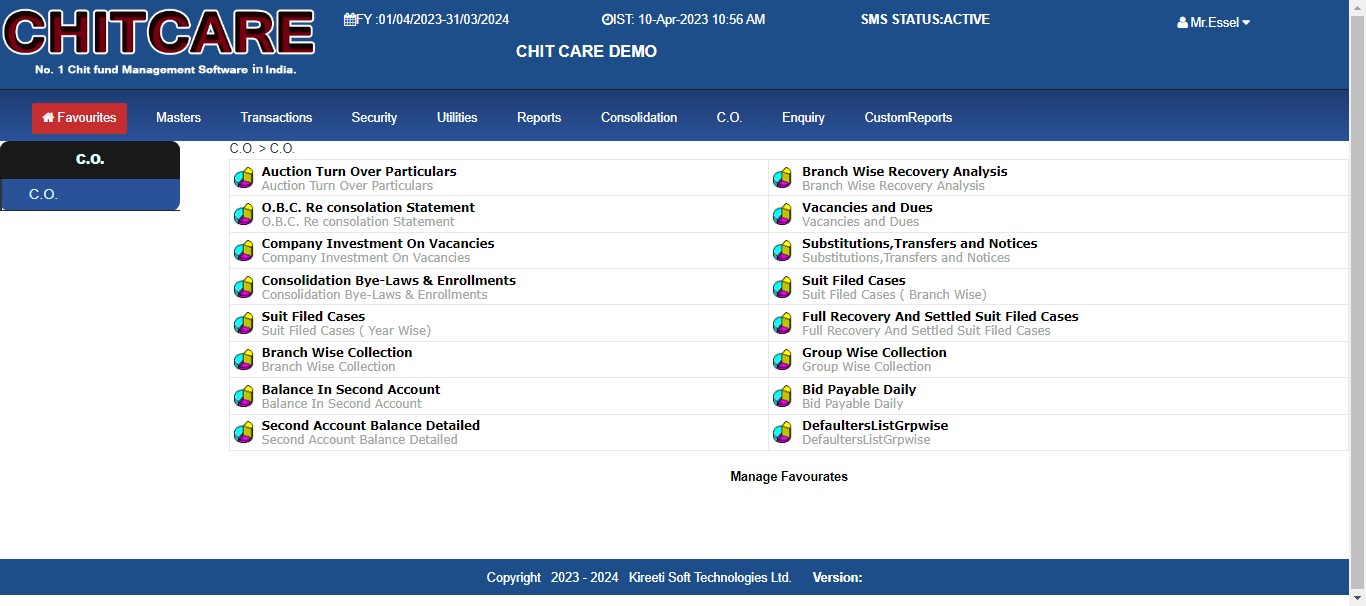Open the Transactions menu
This screenshot has width=1366, height=606.
(276, 118)
